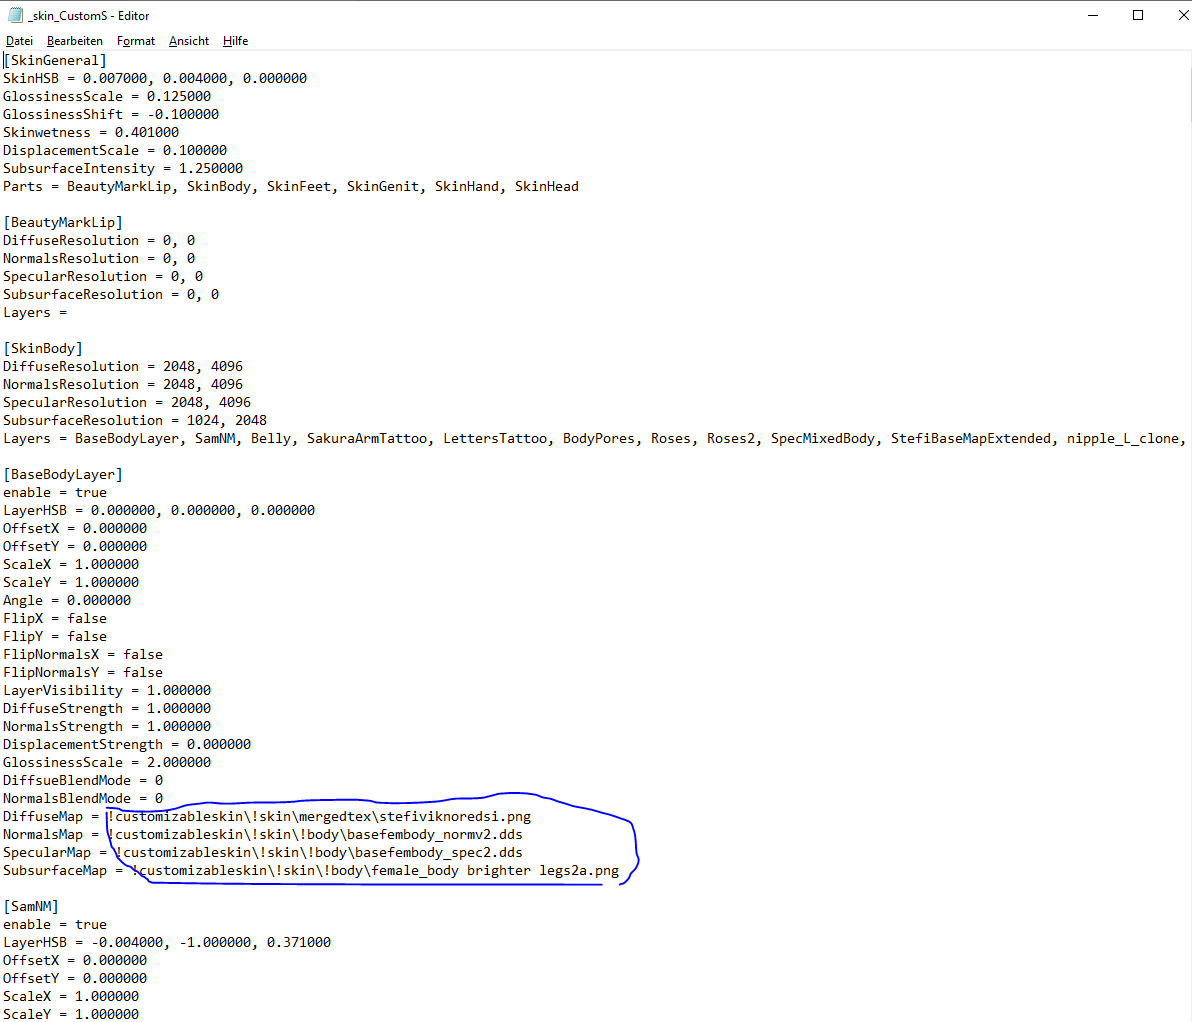This screenshot has height=1022, width=1192.
Task: Click the 'DisplacementScale = 0.100000' line
Action: 115,151
